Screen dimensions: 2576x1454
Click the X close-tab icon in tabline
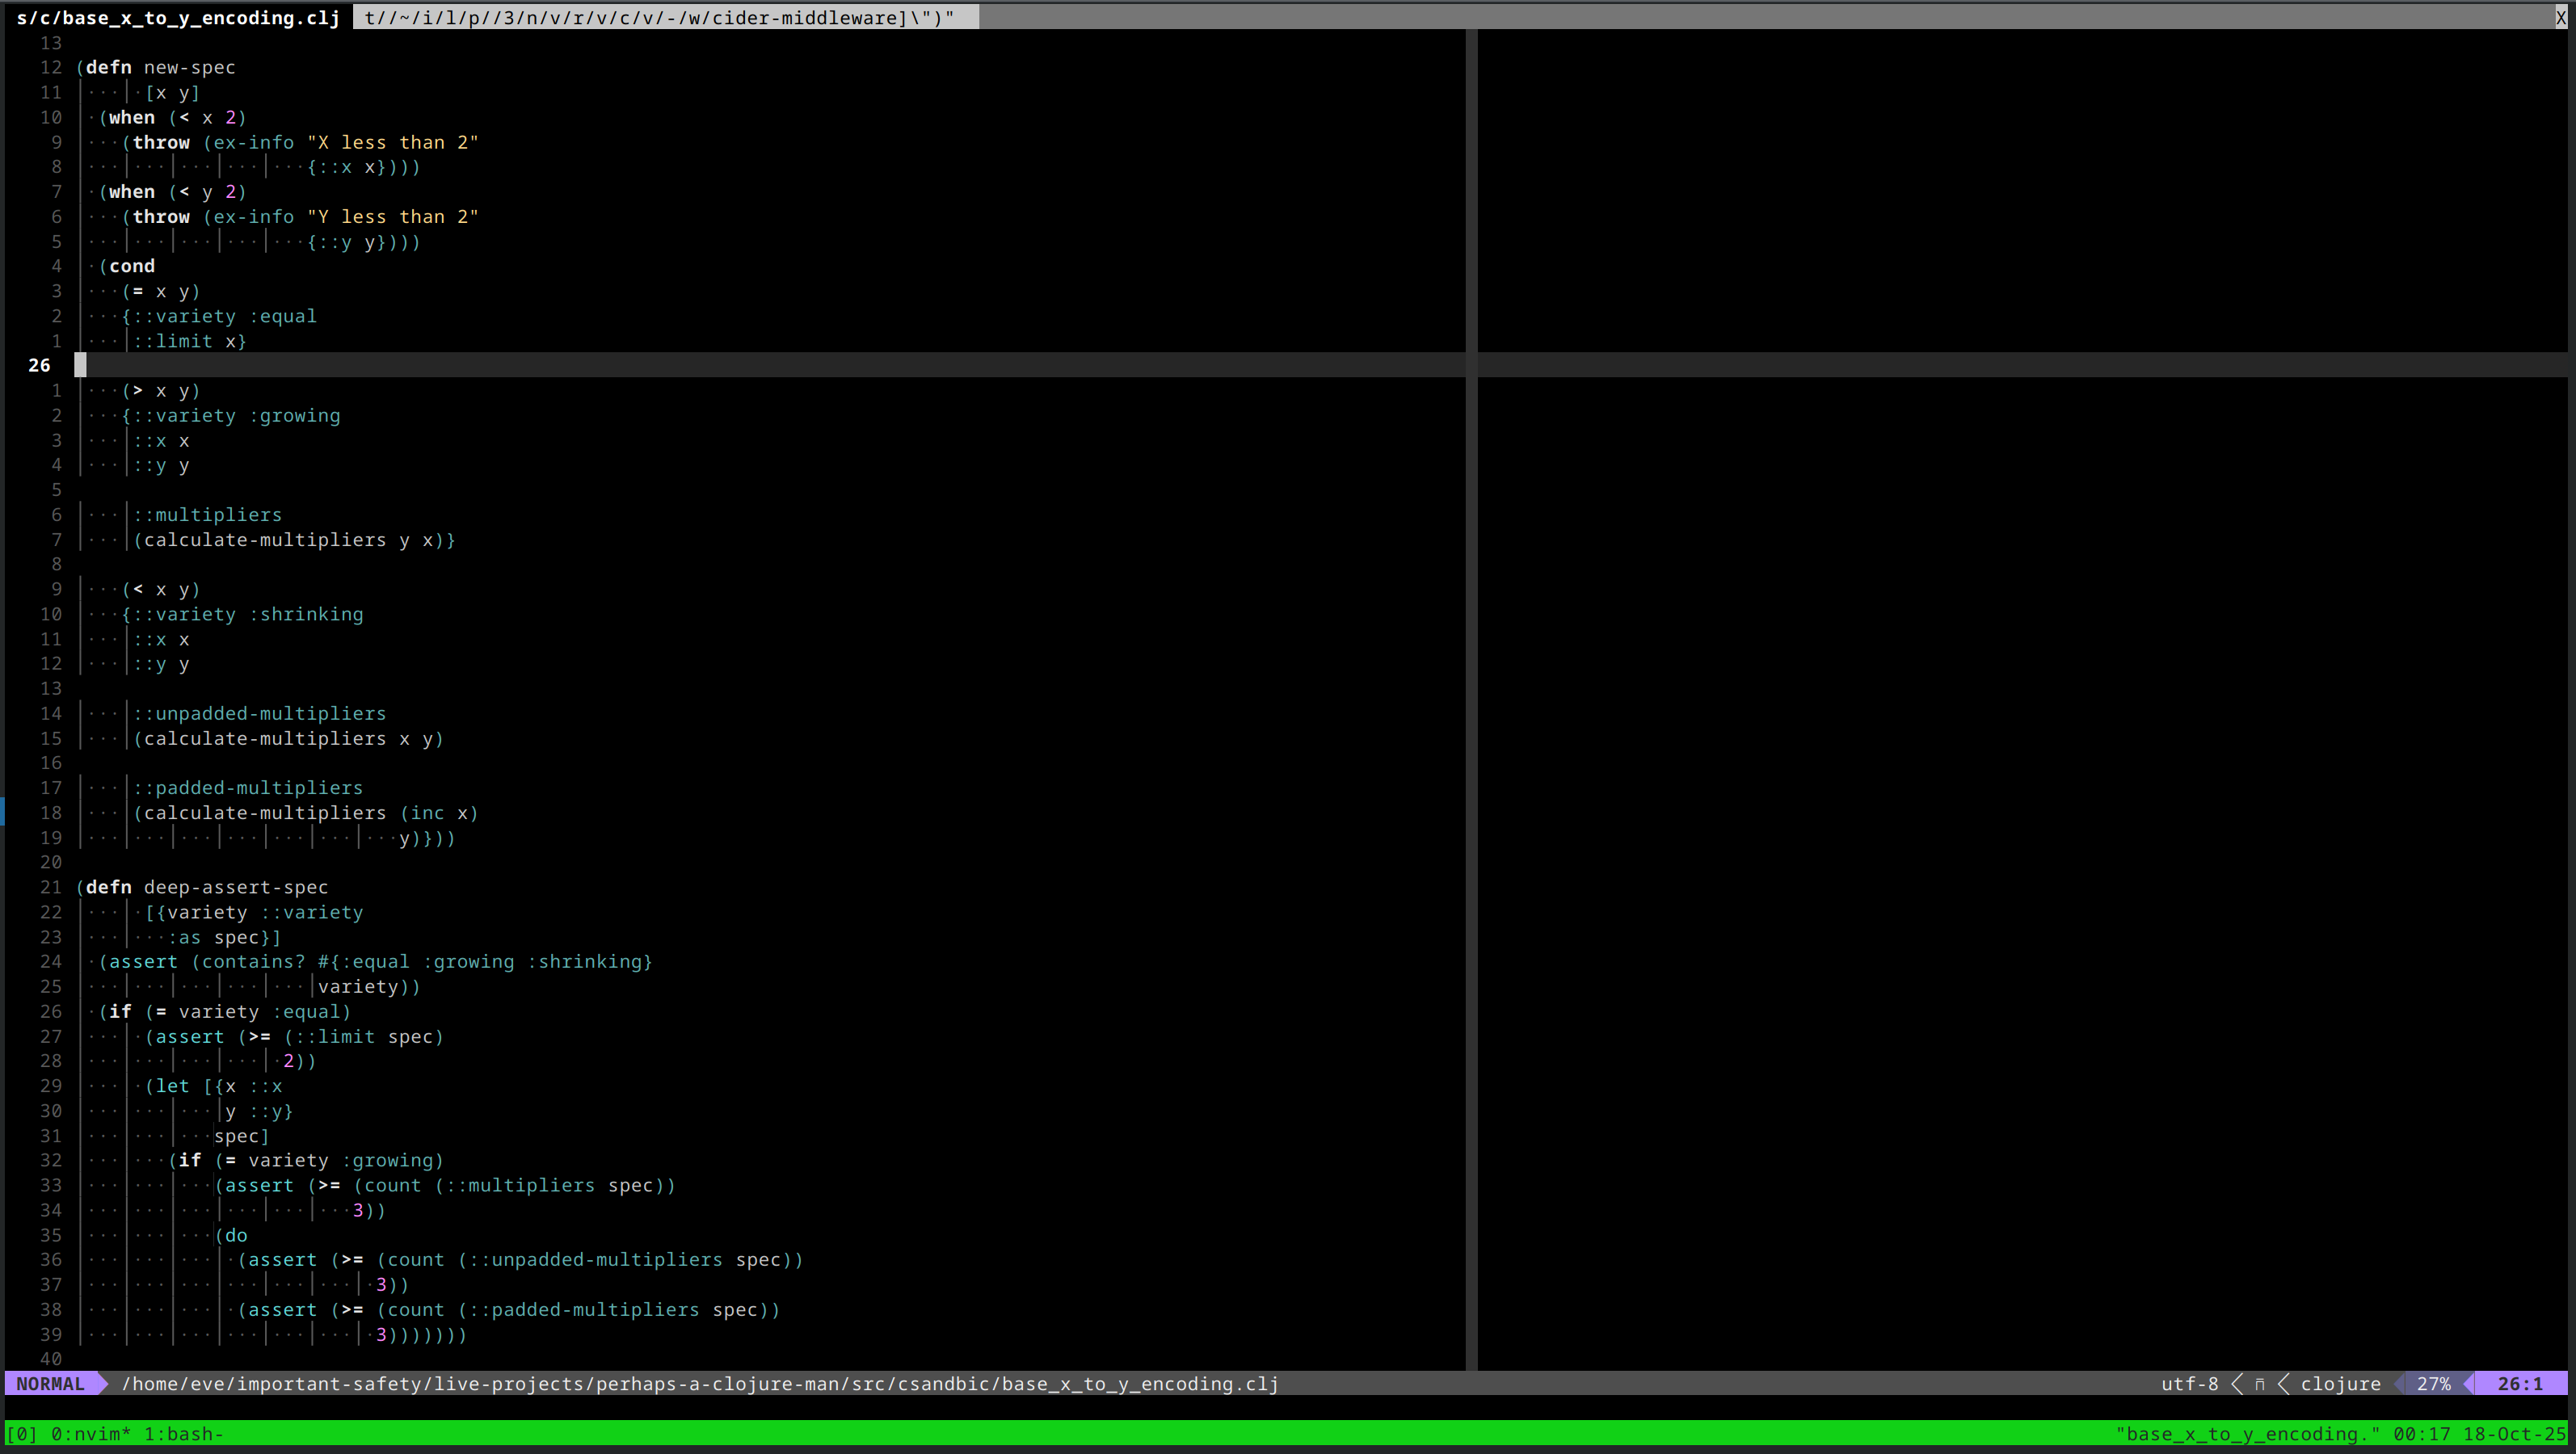tap(2560, 17)
